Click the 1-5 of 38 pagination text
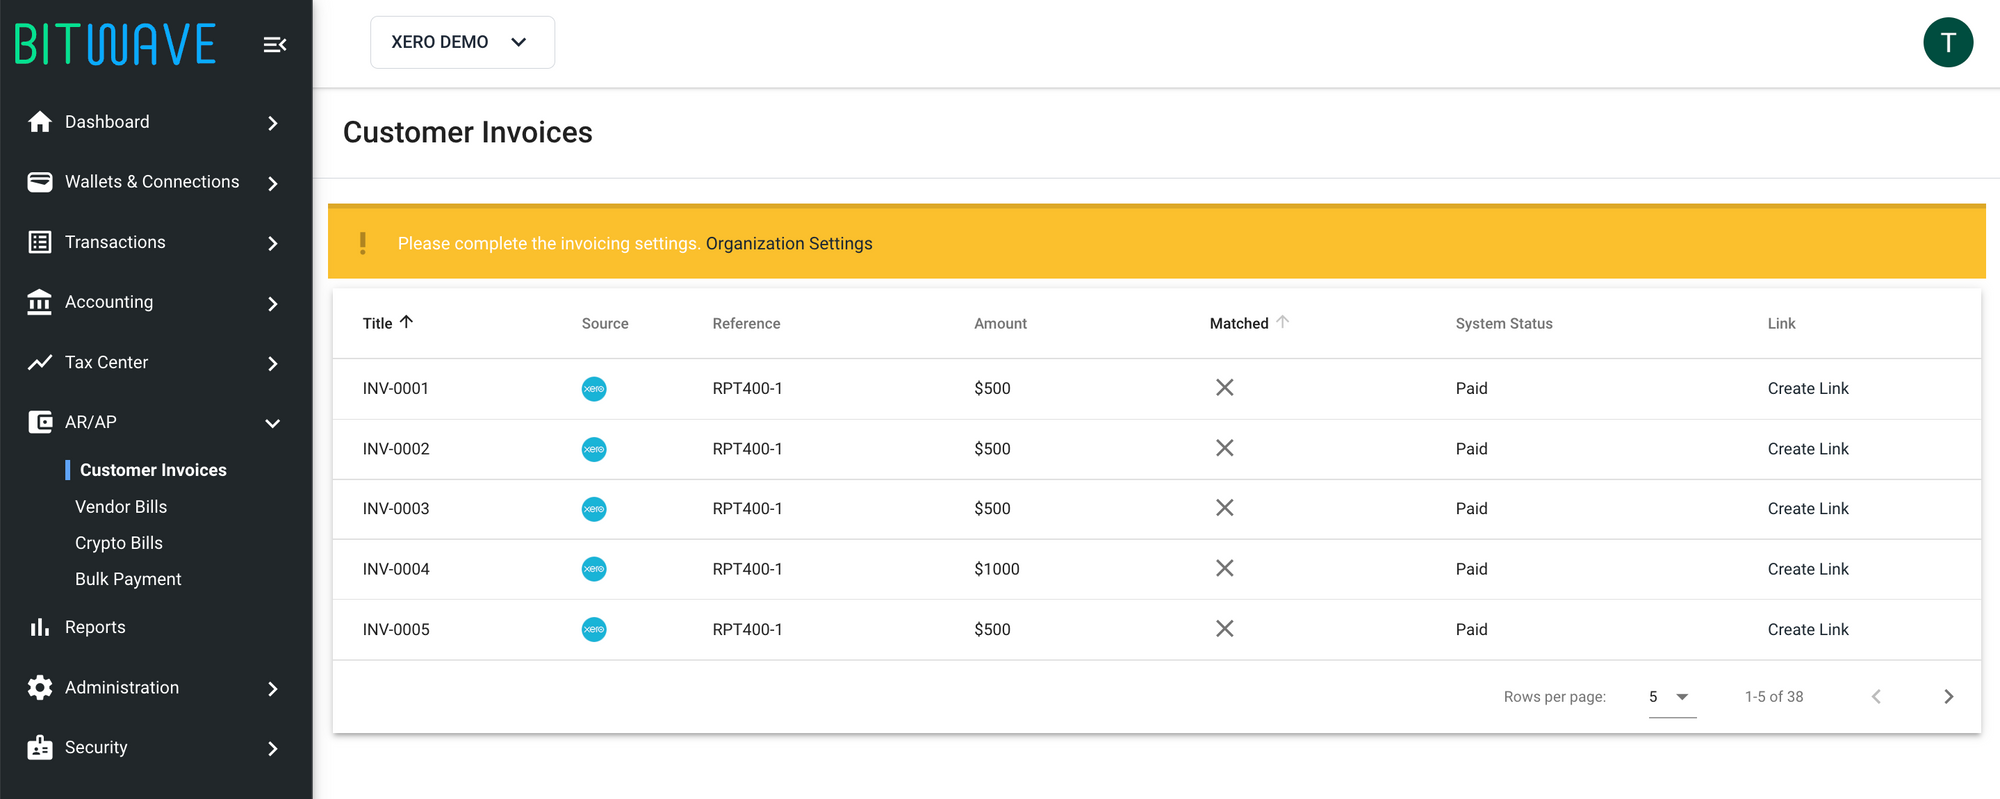This screenshot has width=2000, height=799. (1774, 696)
